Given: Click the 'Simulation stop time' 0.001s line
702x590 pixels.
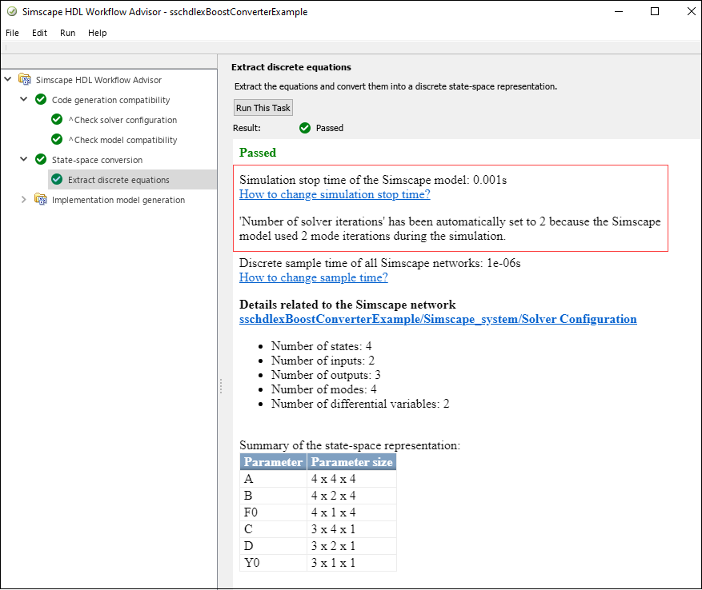Looking at the screenshot, I should [373, 180].
